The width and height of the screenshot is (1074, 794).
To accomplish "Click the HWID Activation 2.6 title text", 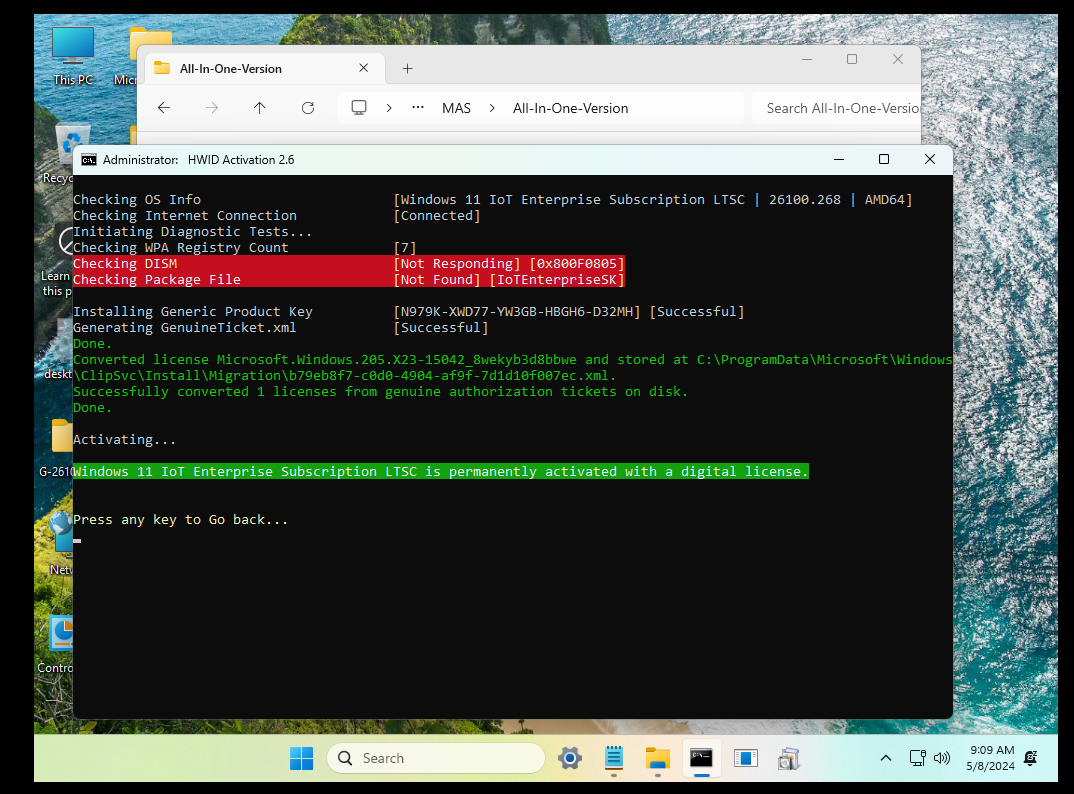I will (241, 160).
